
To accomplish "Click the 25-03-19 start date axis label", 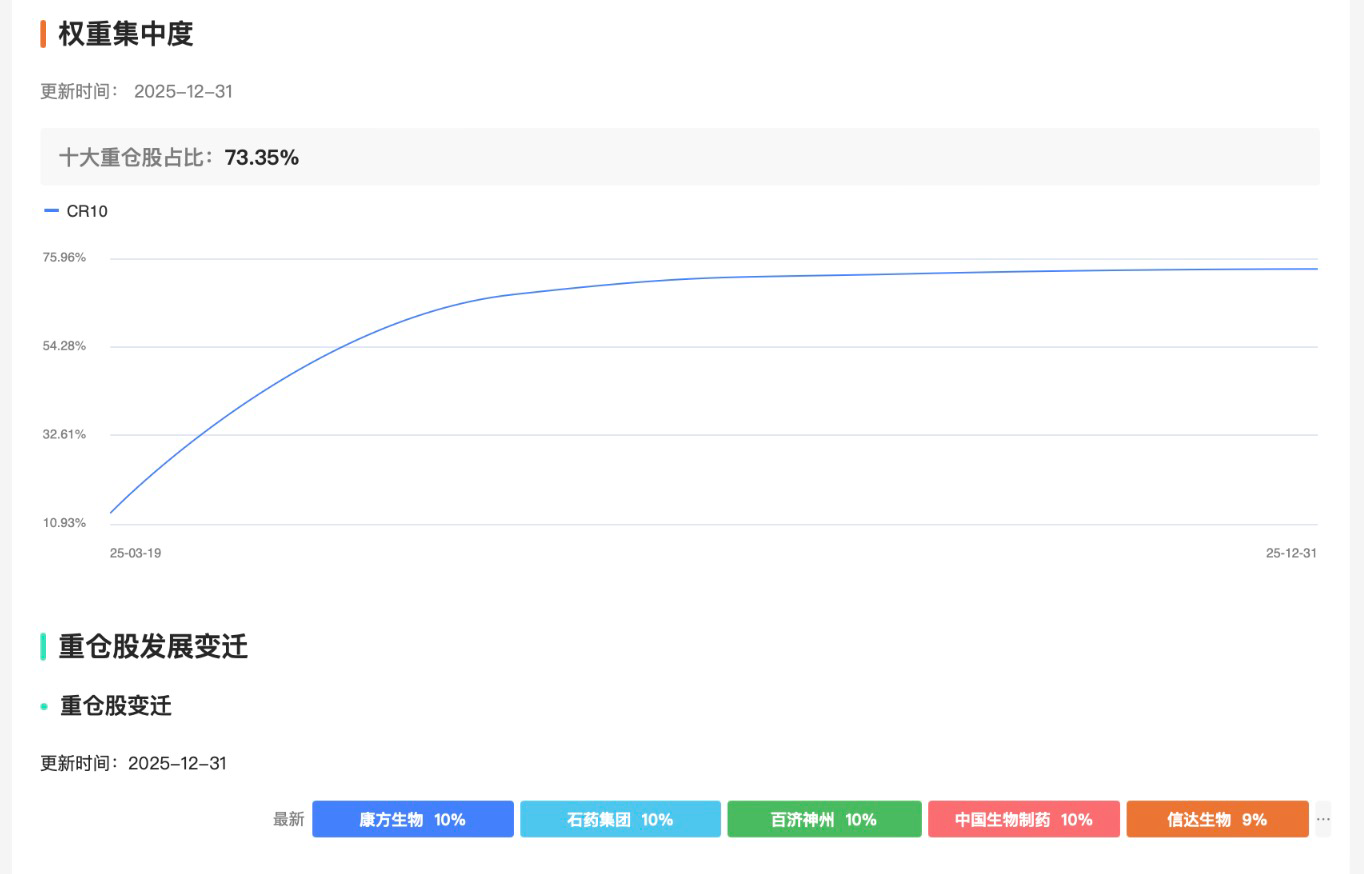I will [135, 552].
